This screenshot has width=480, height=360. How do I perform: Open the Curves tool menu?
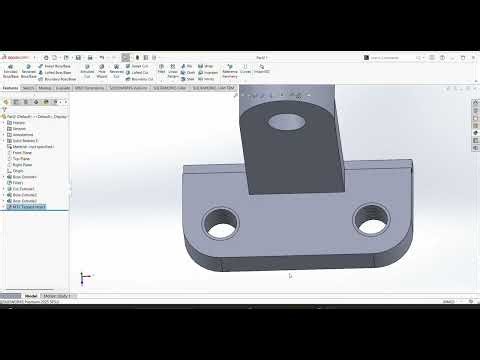pos(245,69)
